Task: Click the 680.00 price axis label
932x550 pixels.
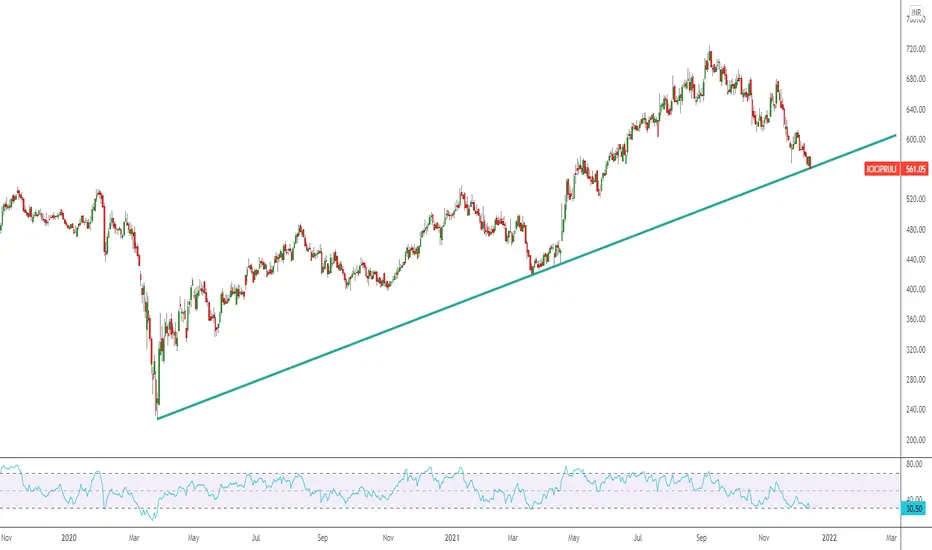Action: (x=915, y=79)
